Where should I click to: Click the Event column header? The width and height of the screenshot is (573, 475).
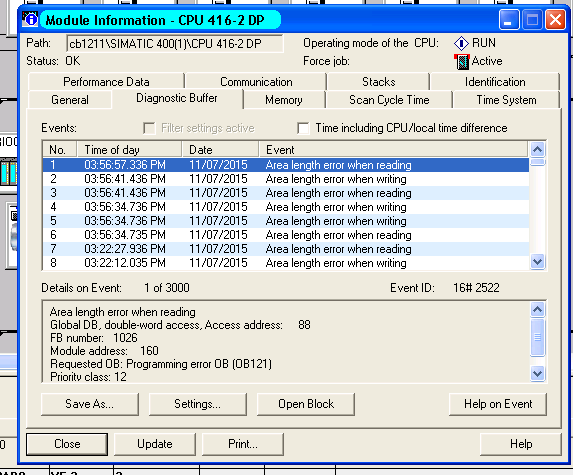(x=393, y=150)
